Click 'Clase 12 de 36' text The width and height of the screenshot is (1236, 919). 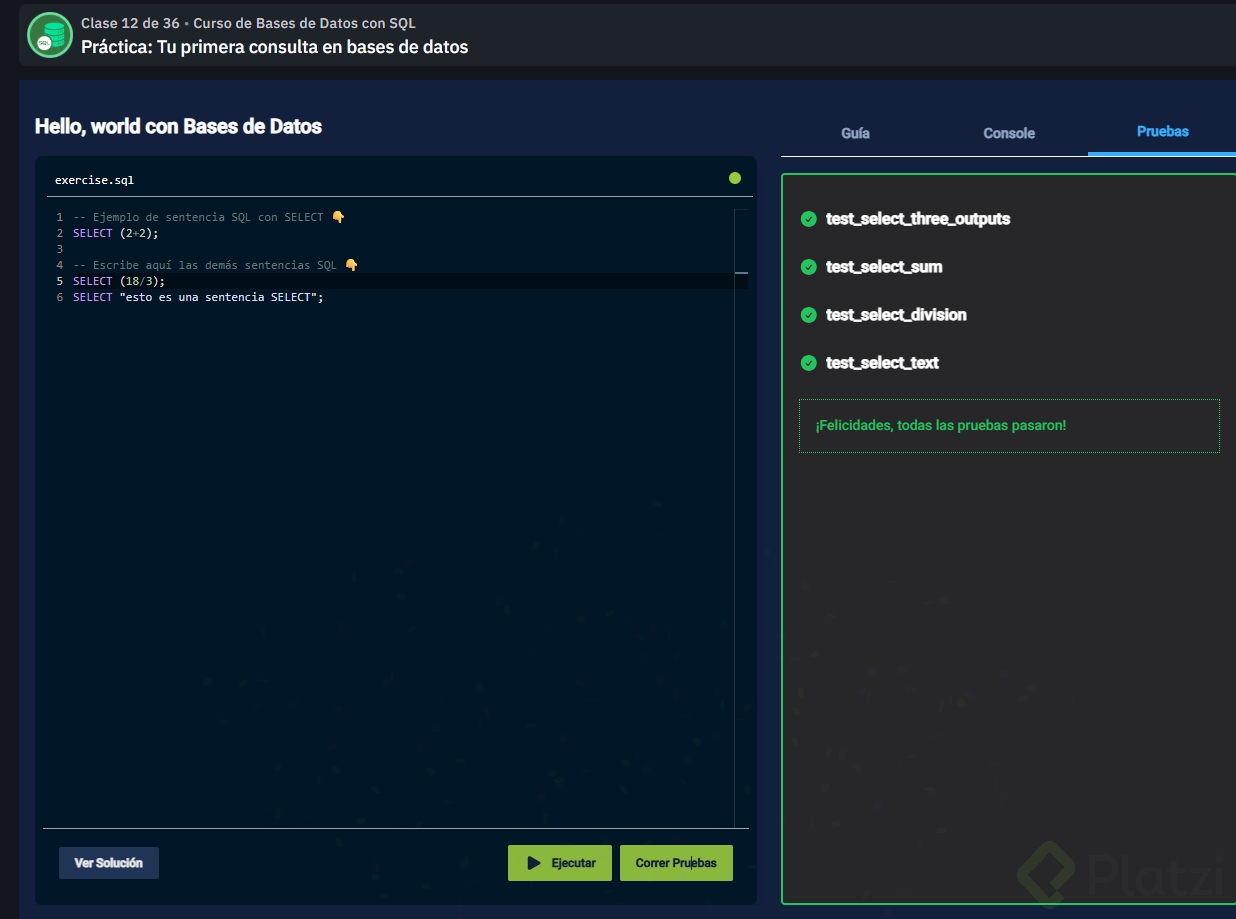click(x=130, y=23)
